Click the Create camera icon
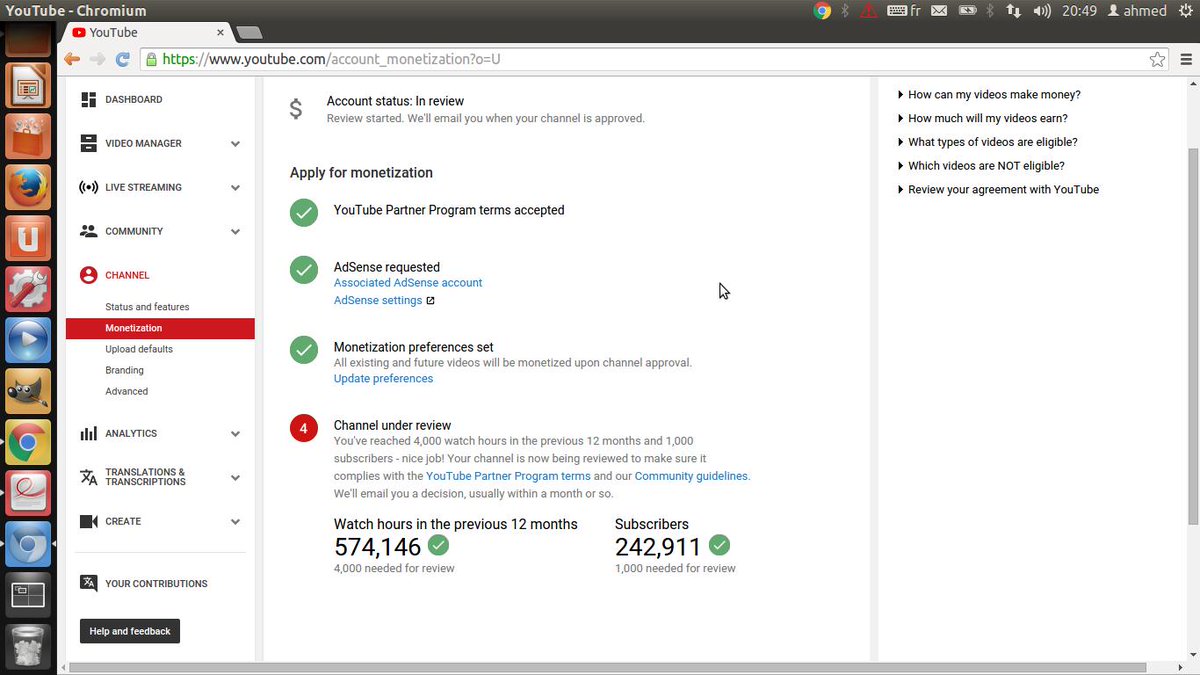1200x675 pixels. pyautogui.click(x=89, y=522)
